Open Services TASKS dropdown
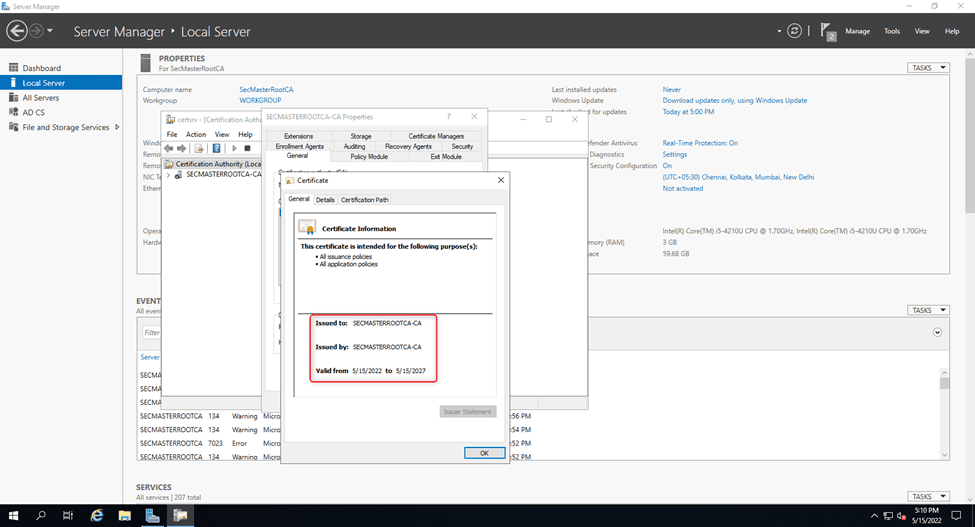Image resolution: width=975 pixels, height=527 pixels. pyautogui.click(x=928, y=497)
